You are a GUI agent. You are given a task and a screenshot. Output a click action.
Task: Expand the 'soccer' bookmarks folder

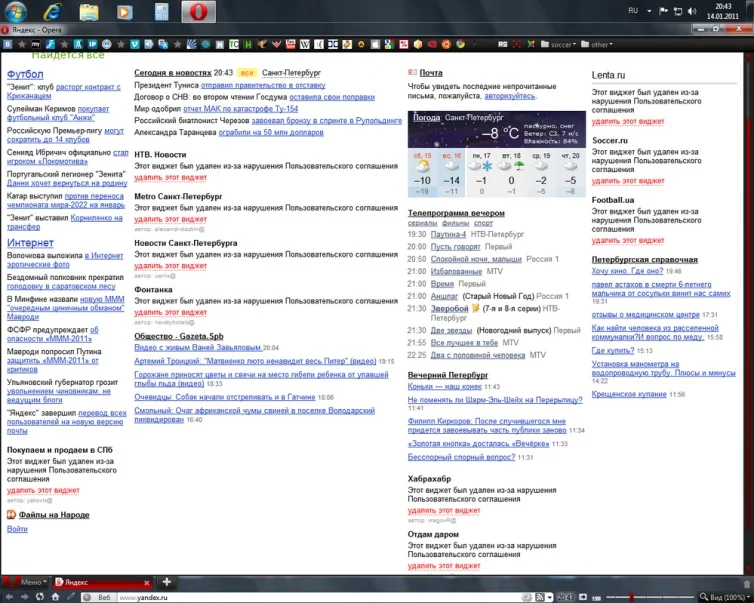pyautogui.click(x=561, y=45)
